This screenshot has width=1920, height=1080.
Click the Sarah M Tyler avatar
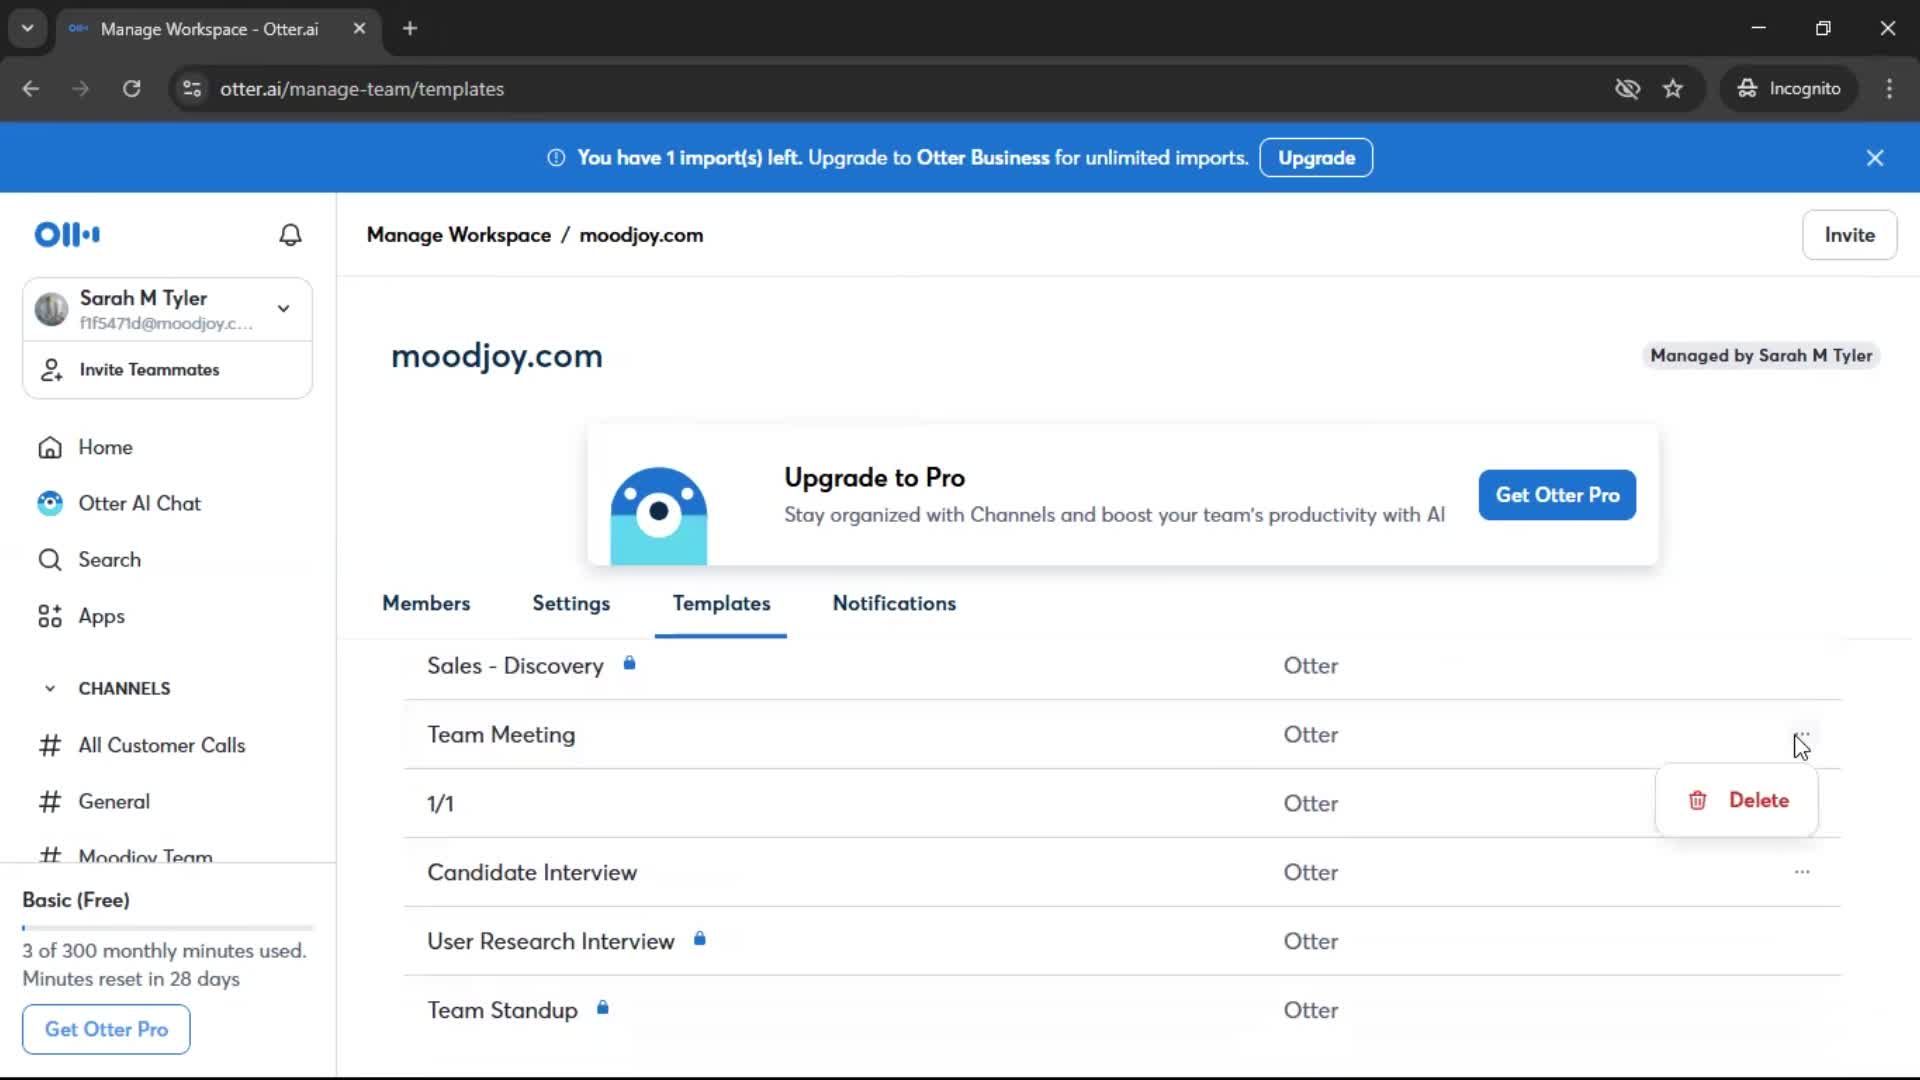[x=52, y=309]
